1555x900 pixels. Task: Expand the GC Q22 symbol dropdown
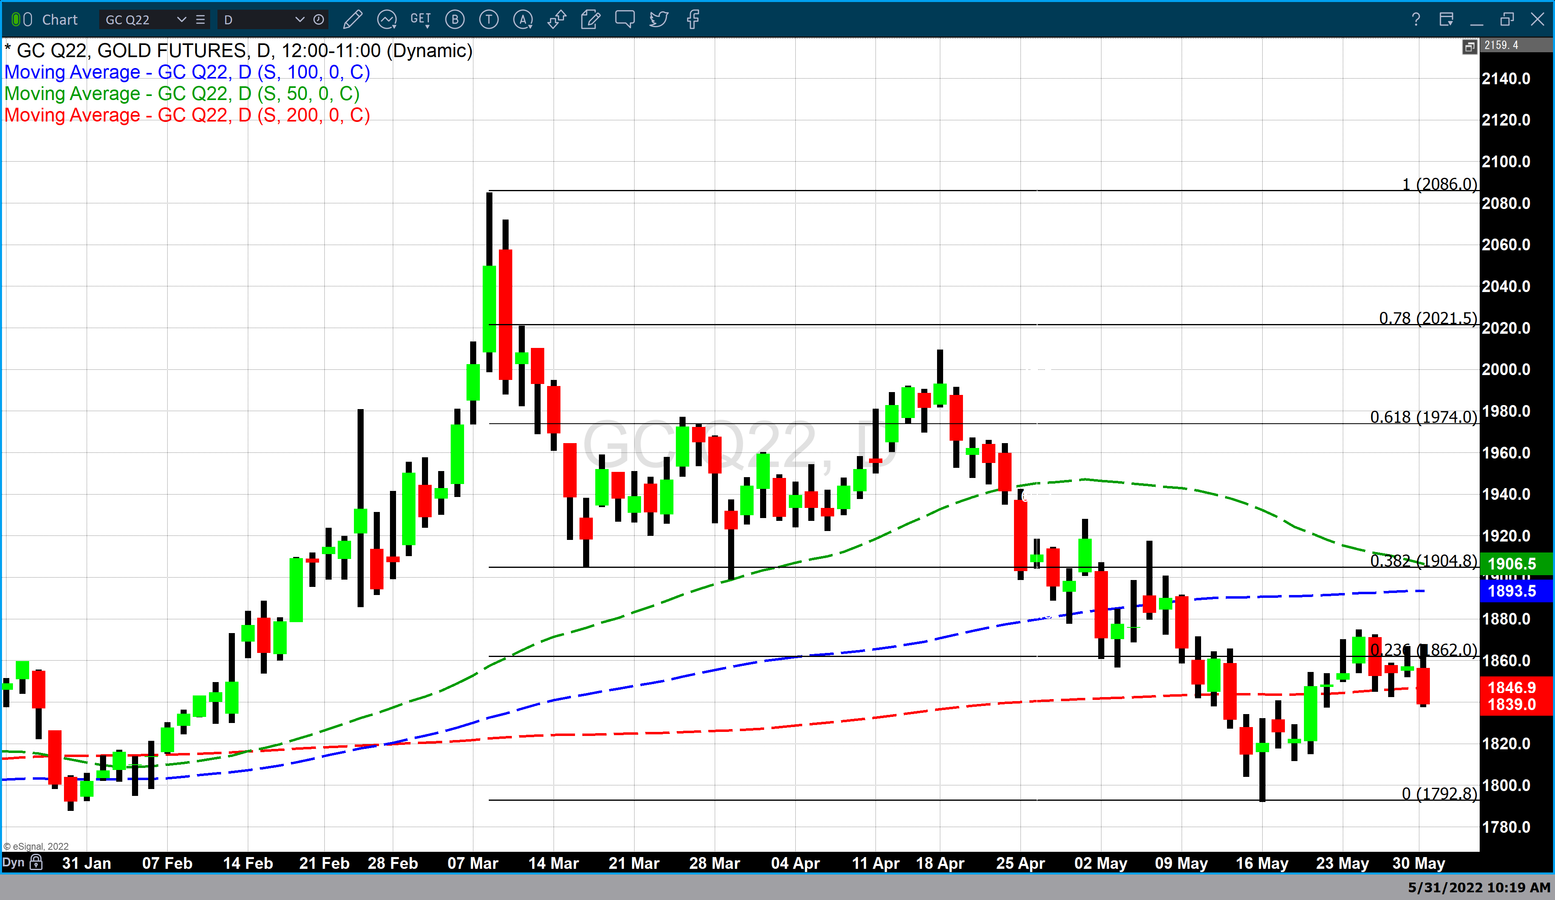click(x=181, y=19)
